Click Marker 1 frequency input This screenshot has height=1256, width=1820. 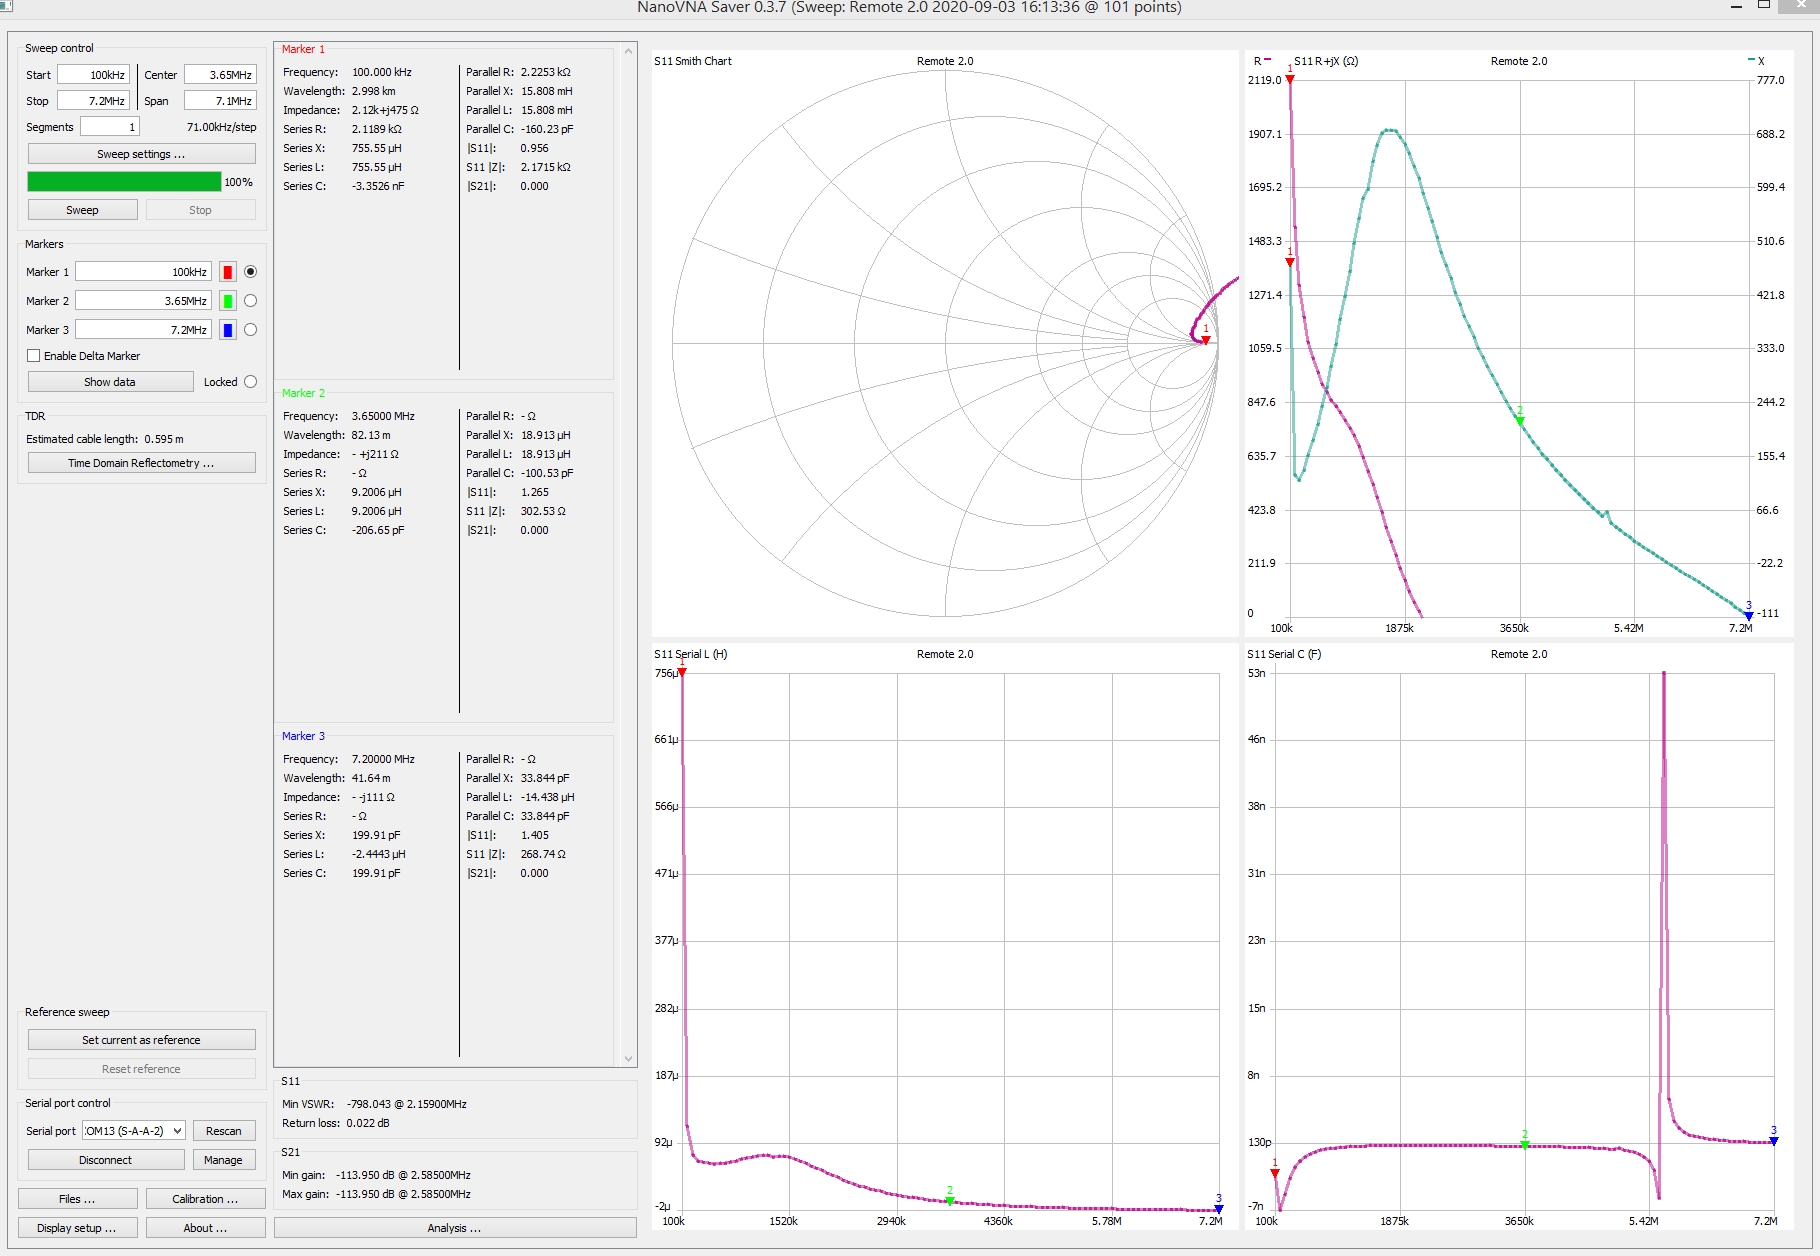[143, 272]
